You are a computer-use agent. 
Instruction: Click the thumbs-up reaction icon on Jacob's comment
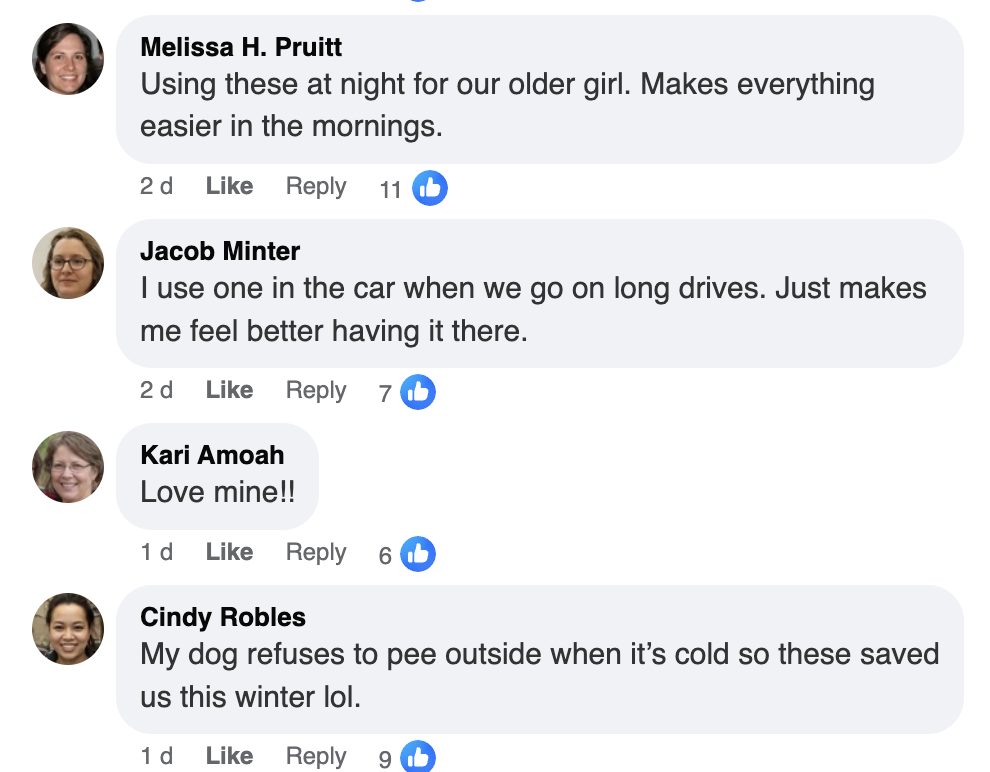tap(418, 391)
